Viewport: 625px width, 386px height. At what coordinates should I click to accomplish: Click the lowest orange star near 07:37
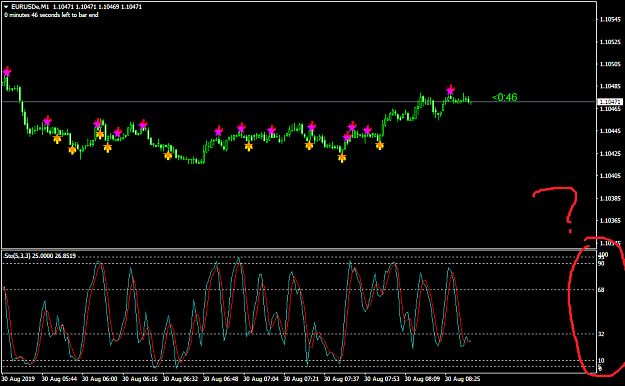342,158
